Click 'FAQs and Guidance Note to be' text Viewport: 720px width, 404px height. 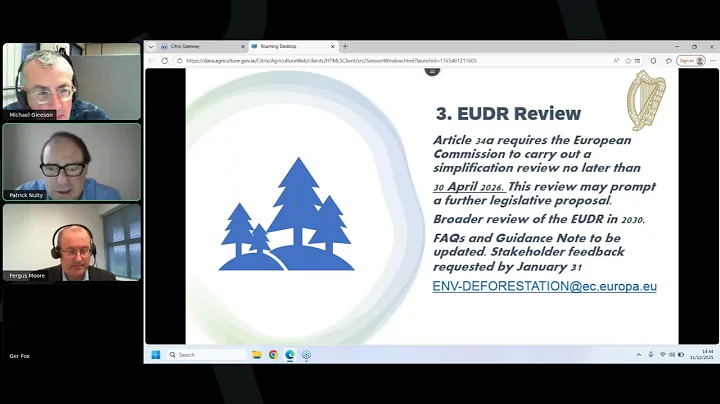point(527,238)
